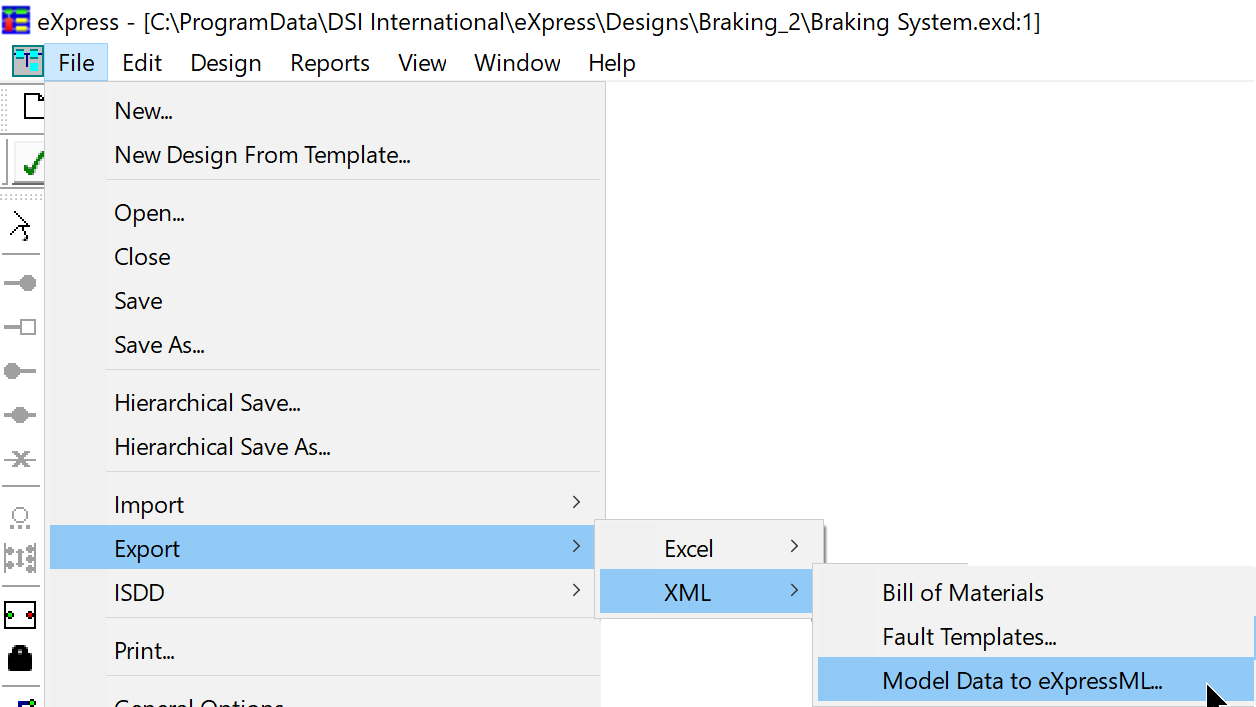Choose Hierarchical Save As option
1256x707 pixels.
click(222, 447)
